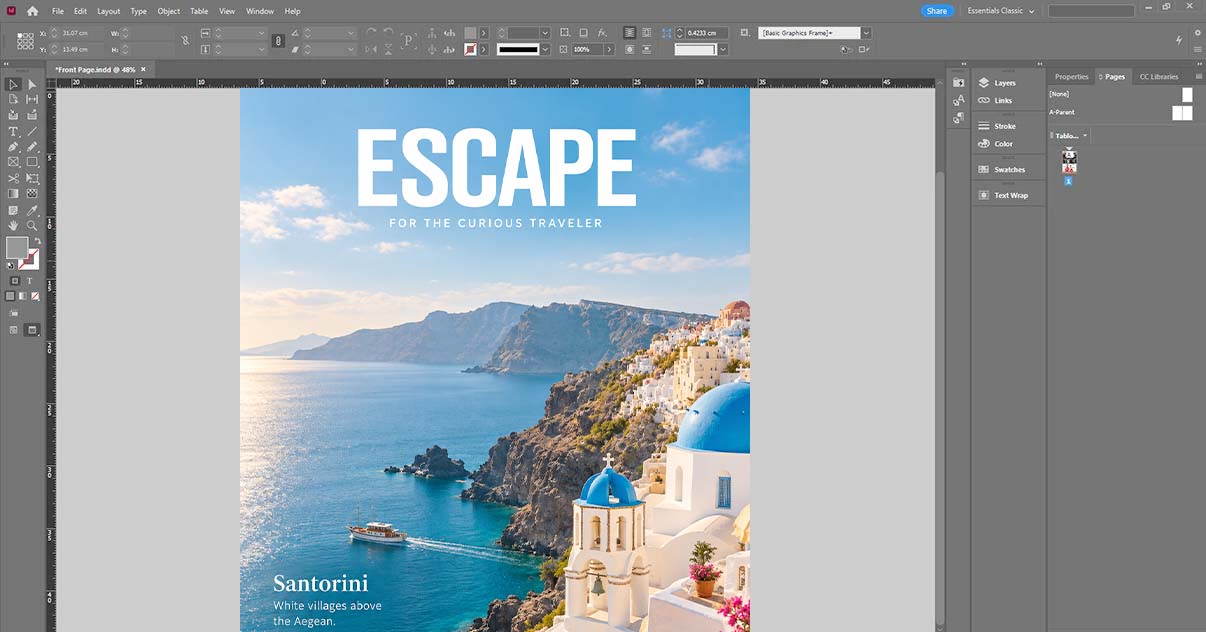Click the Fill color swatch in toolbox
The height and width of the screenshot is (632, 1206).
(x=17, y=247)
